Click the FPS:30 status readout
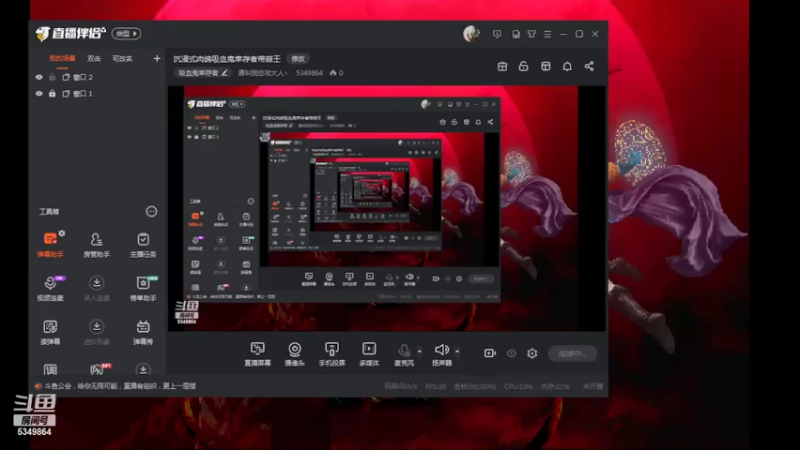The width and height of the screenshot is (800, 450). [x=436, y=387]
